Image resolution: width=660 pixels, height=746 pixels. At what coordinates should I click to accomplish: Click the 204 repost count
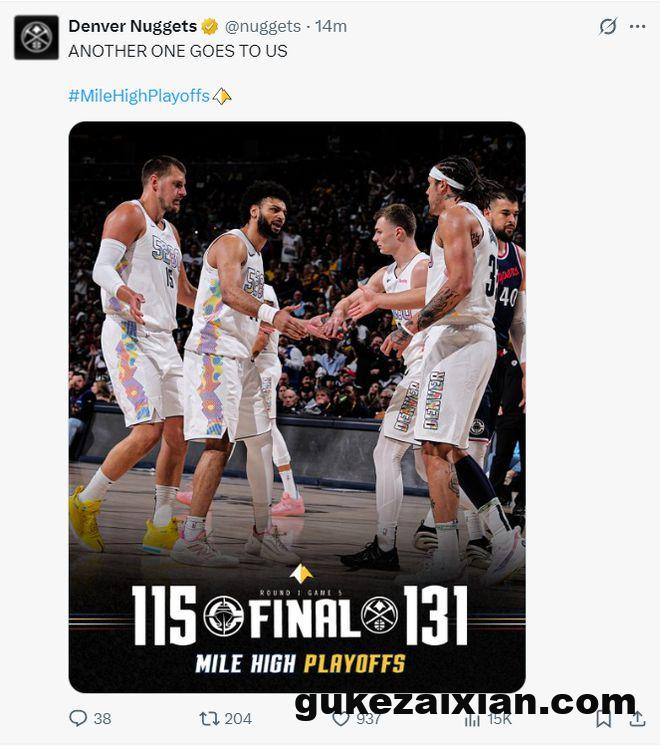[238, 718]
